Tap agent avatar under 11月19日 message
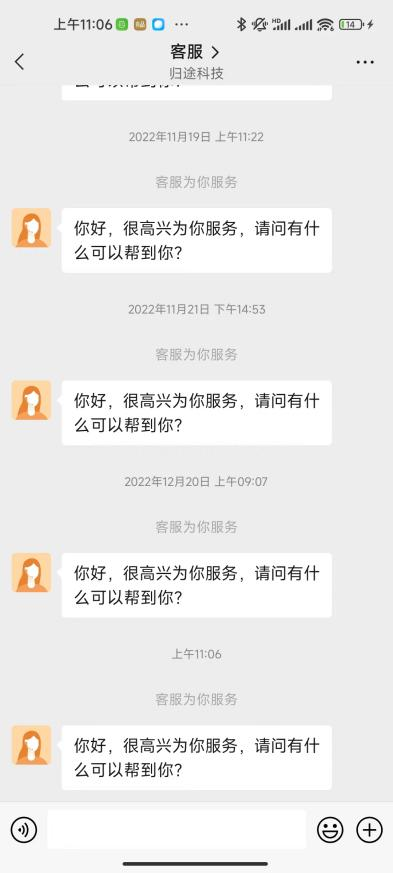Image resolution: width=393 pixels, height=873 pixels. click(31, 228)
